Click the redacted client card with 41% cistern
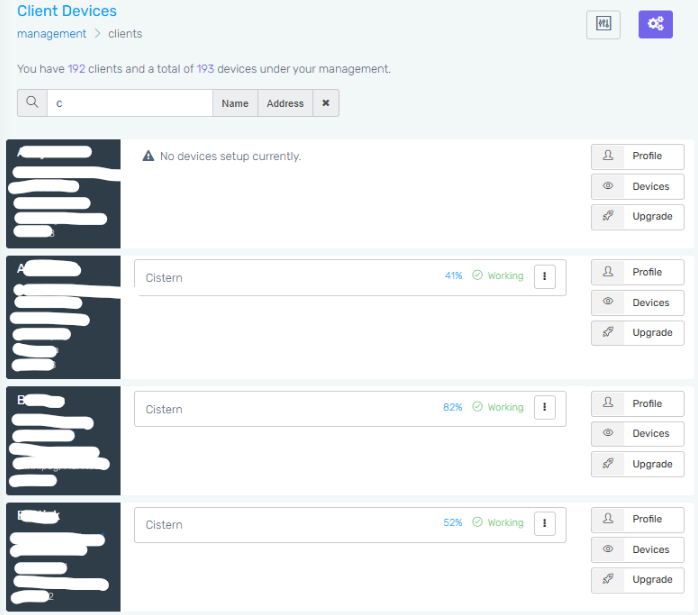Screen dimensions: 698x615 (x=63, y=317)
